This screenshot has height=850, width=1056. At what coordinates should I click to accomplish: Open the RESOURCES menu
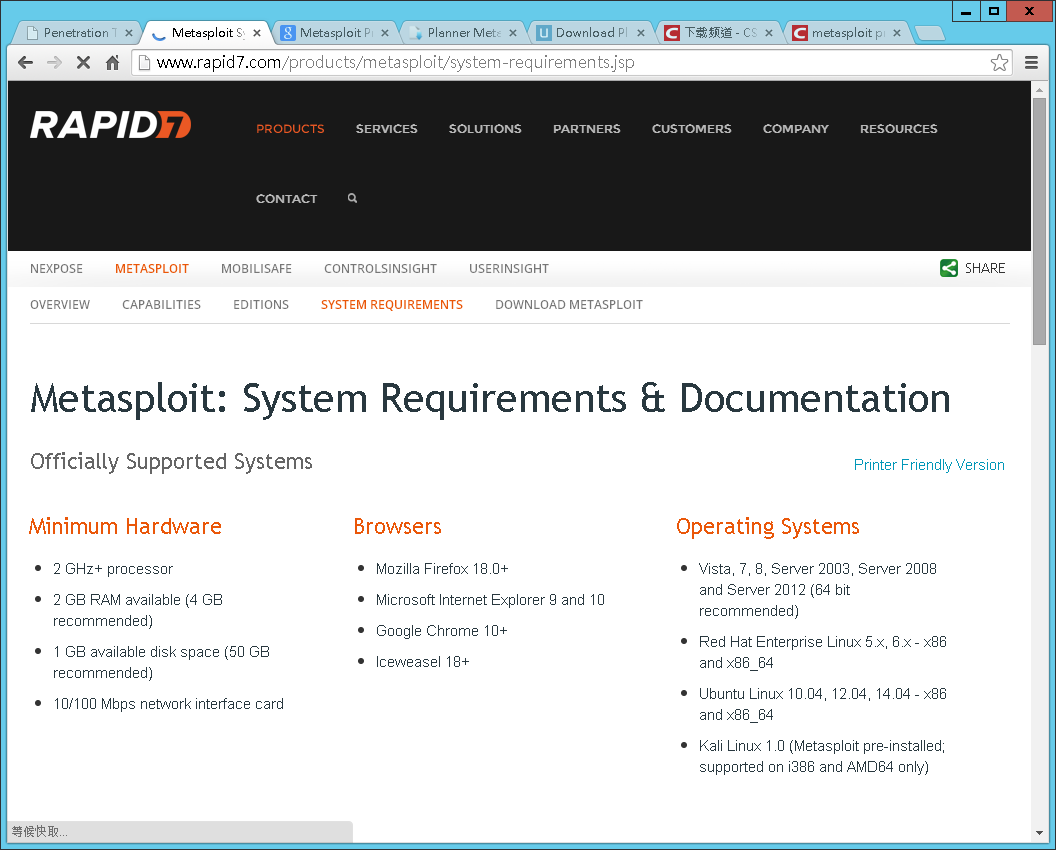pos(898,129)
